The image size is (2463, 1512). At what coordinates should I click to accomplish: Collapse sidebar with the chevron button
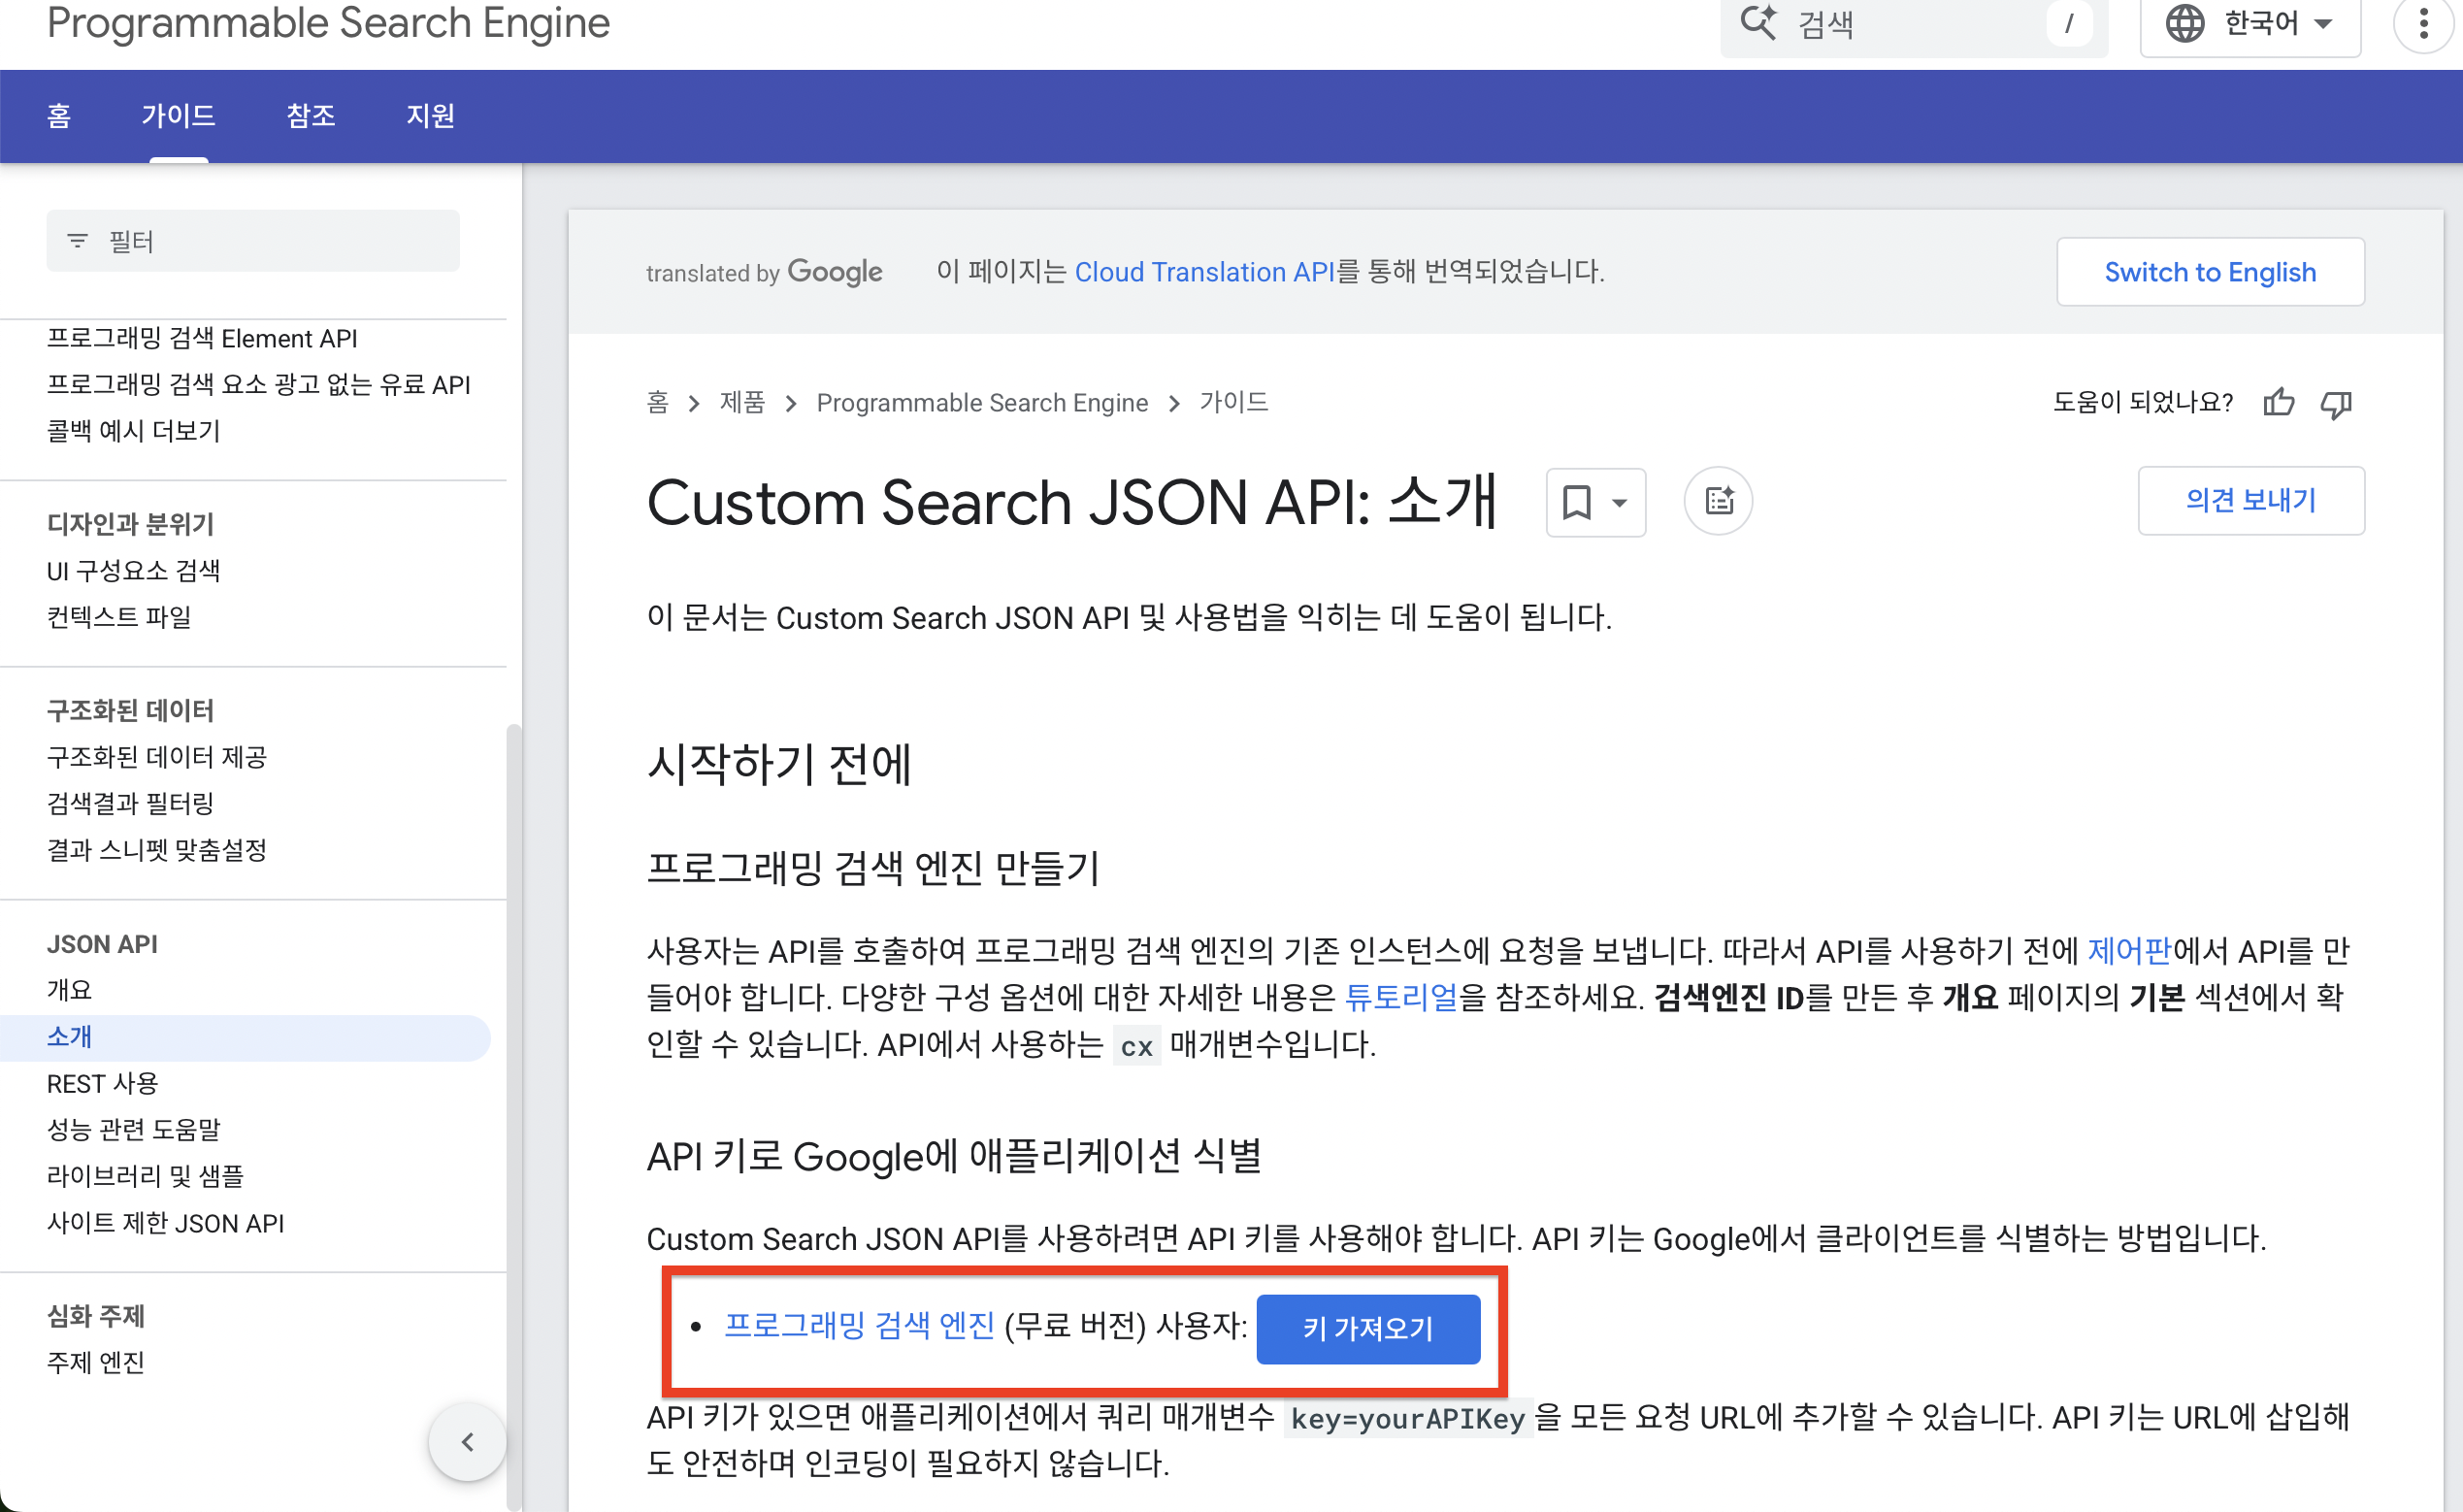coord(467,1441)
